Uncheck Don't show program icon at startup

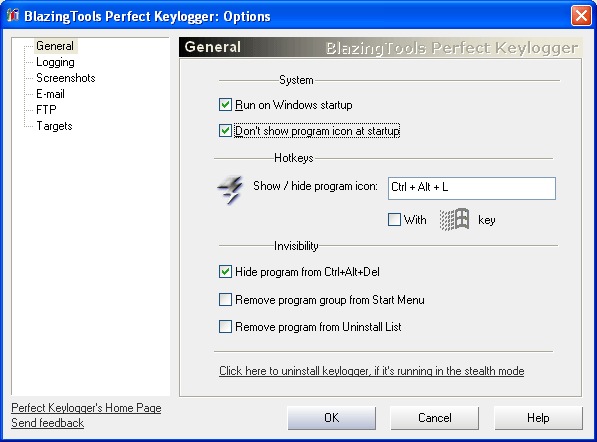(225, 131)
